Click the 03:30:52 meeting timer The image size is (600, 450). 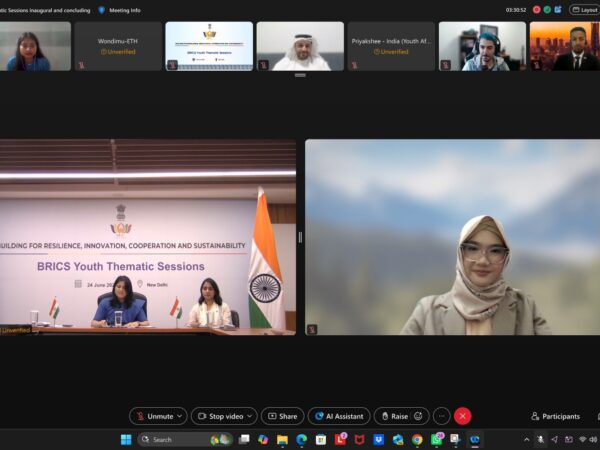pos(516,10)
